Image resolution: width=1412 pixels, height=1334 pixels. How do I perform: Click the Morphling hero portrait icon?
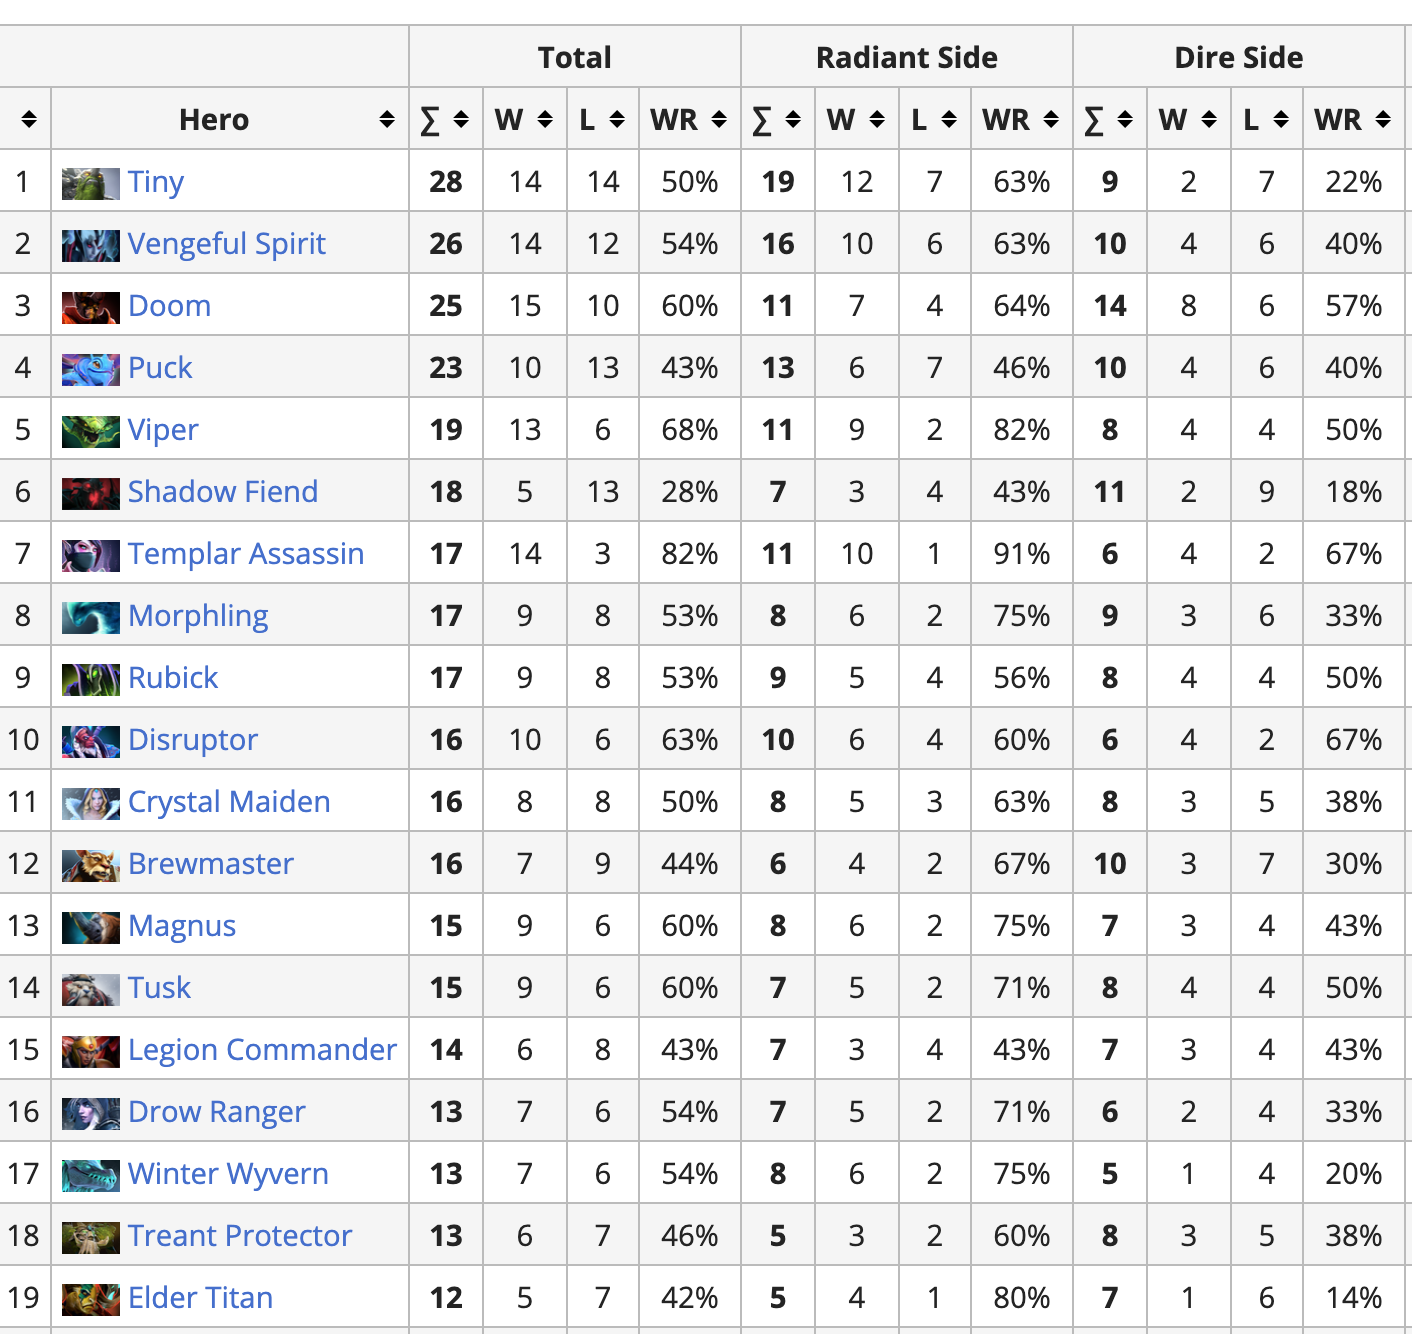pyautogui.click(x=90, y=617)
